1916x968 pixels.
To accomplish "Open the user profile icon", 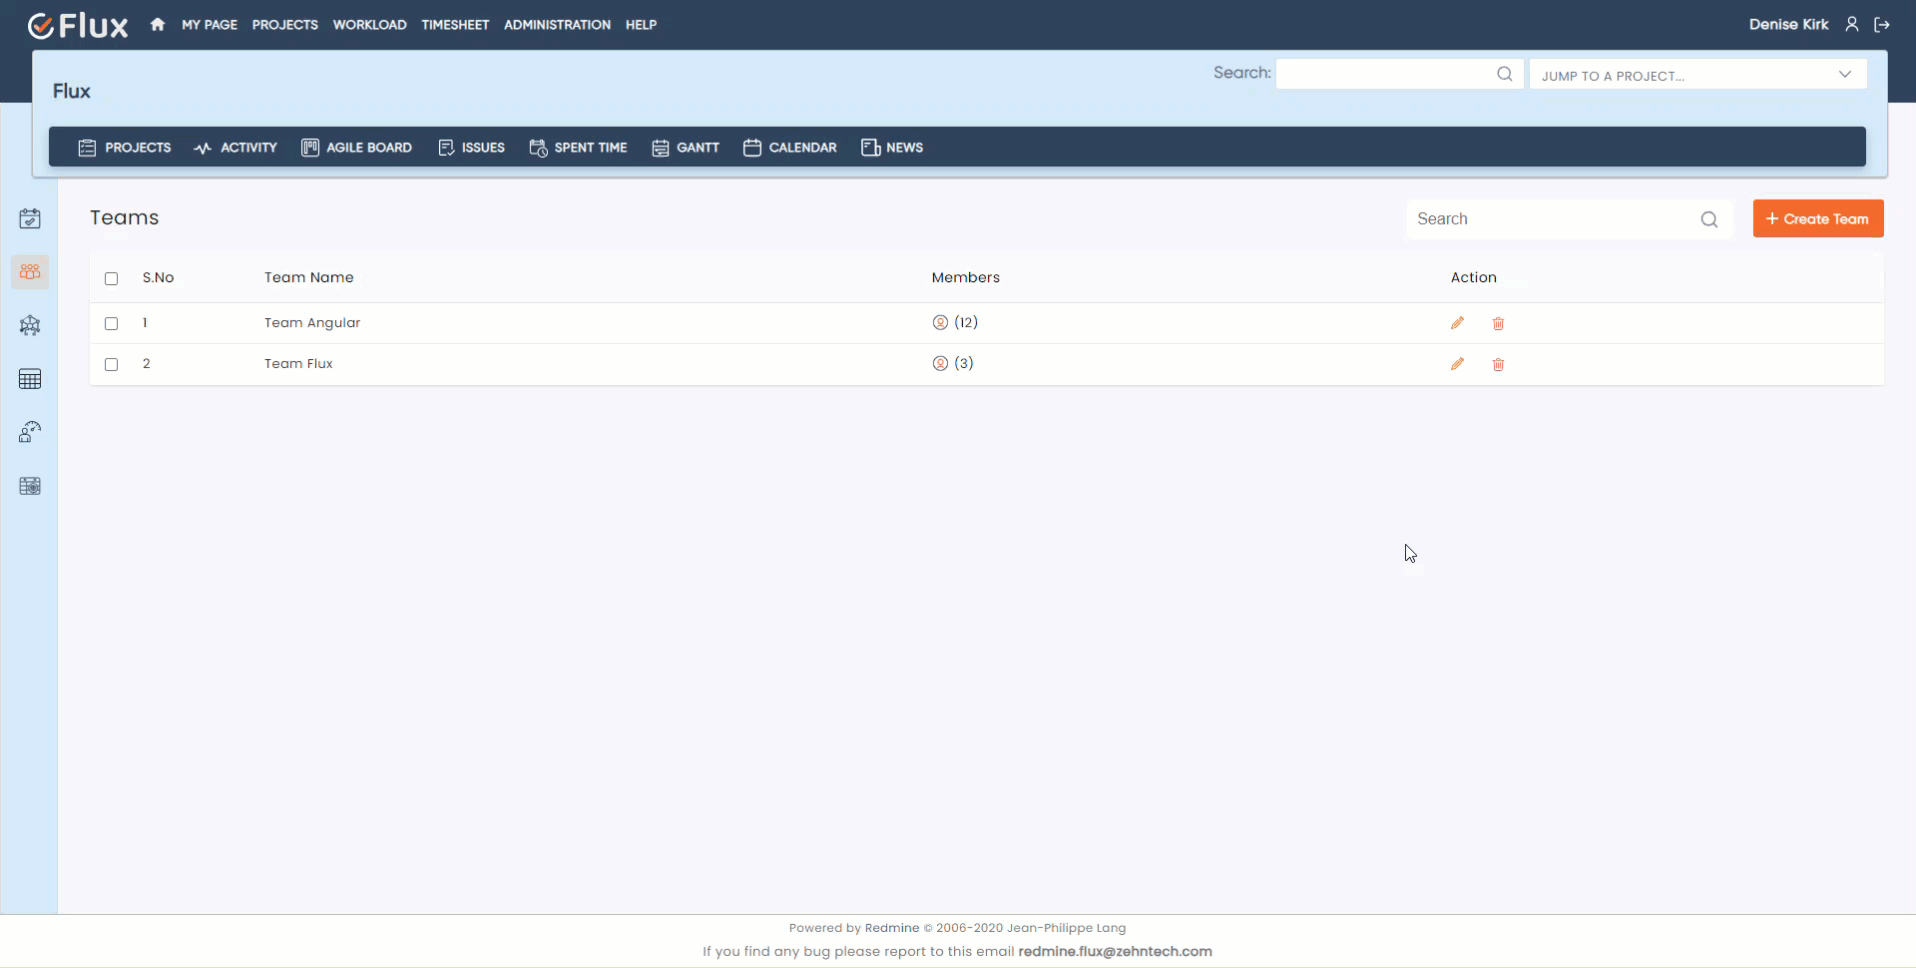I will point(1852,24).
